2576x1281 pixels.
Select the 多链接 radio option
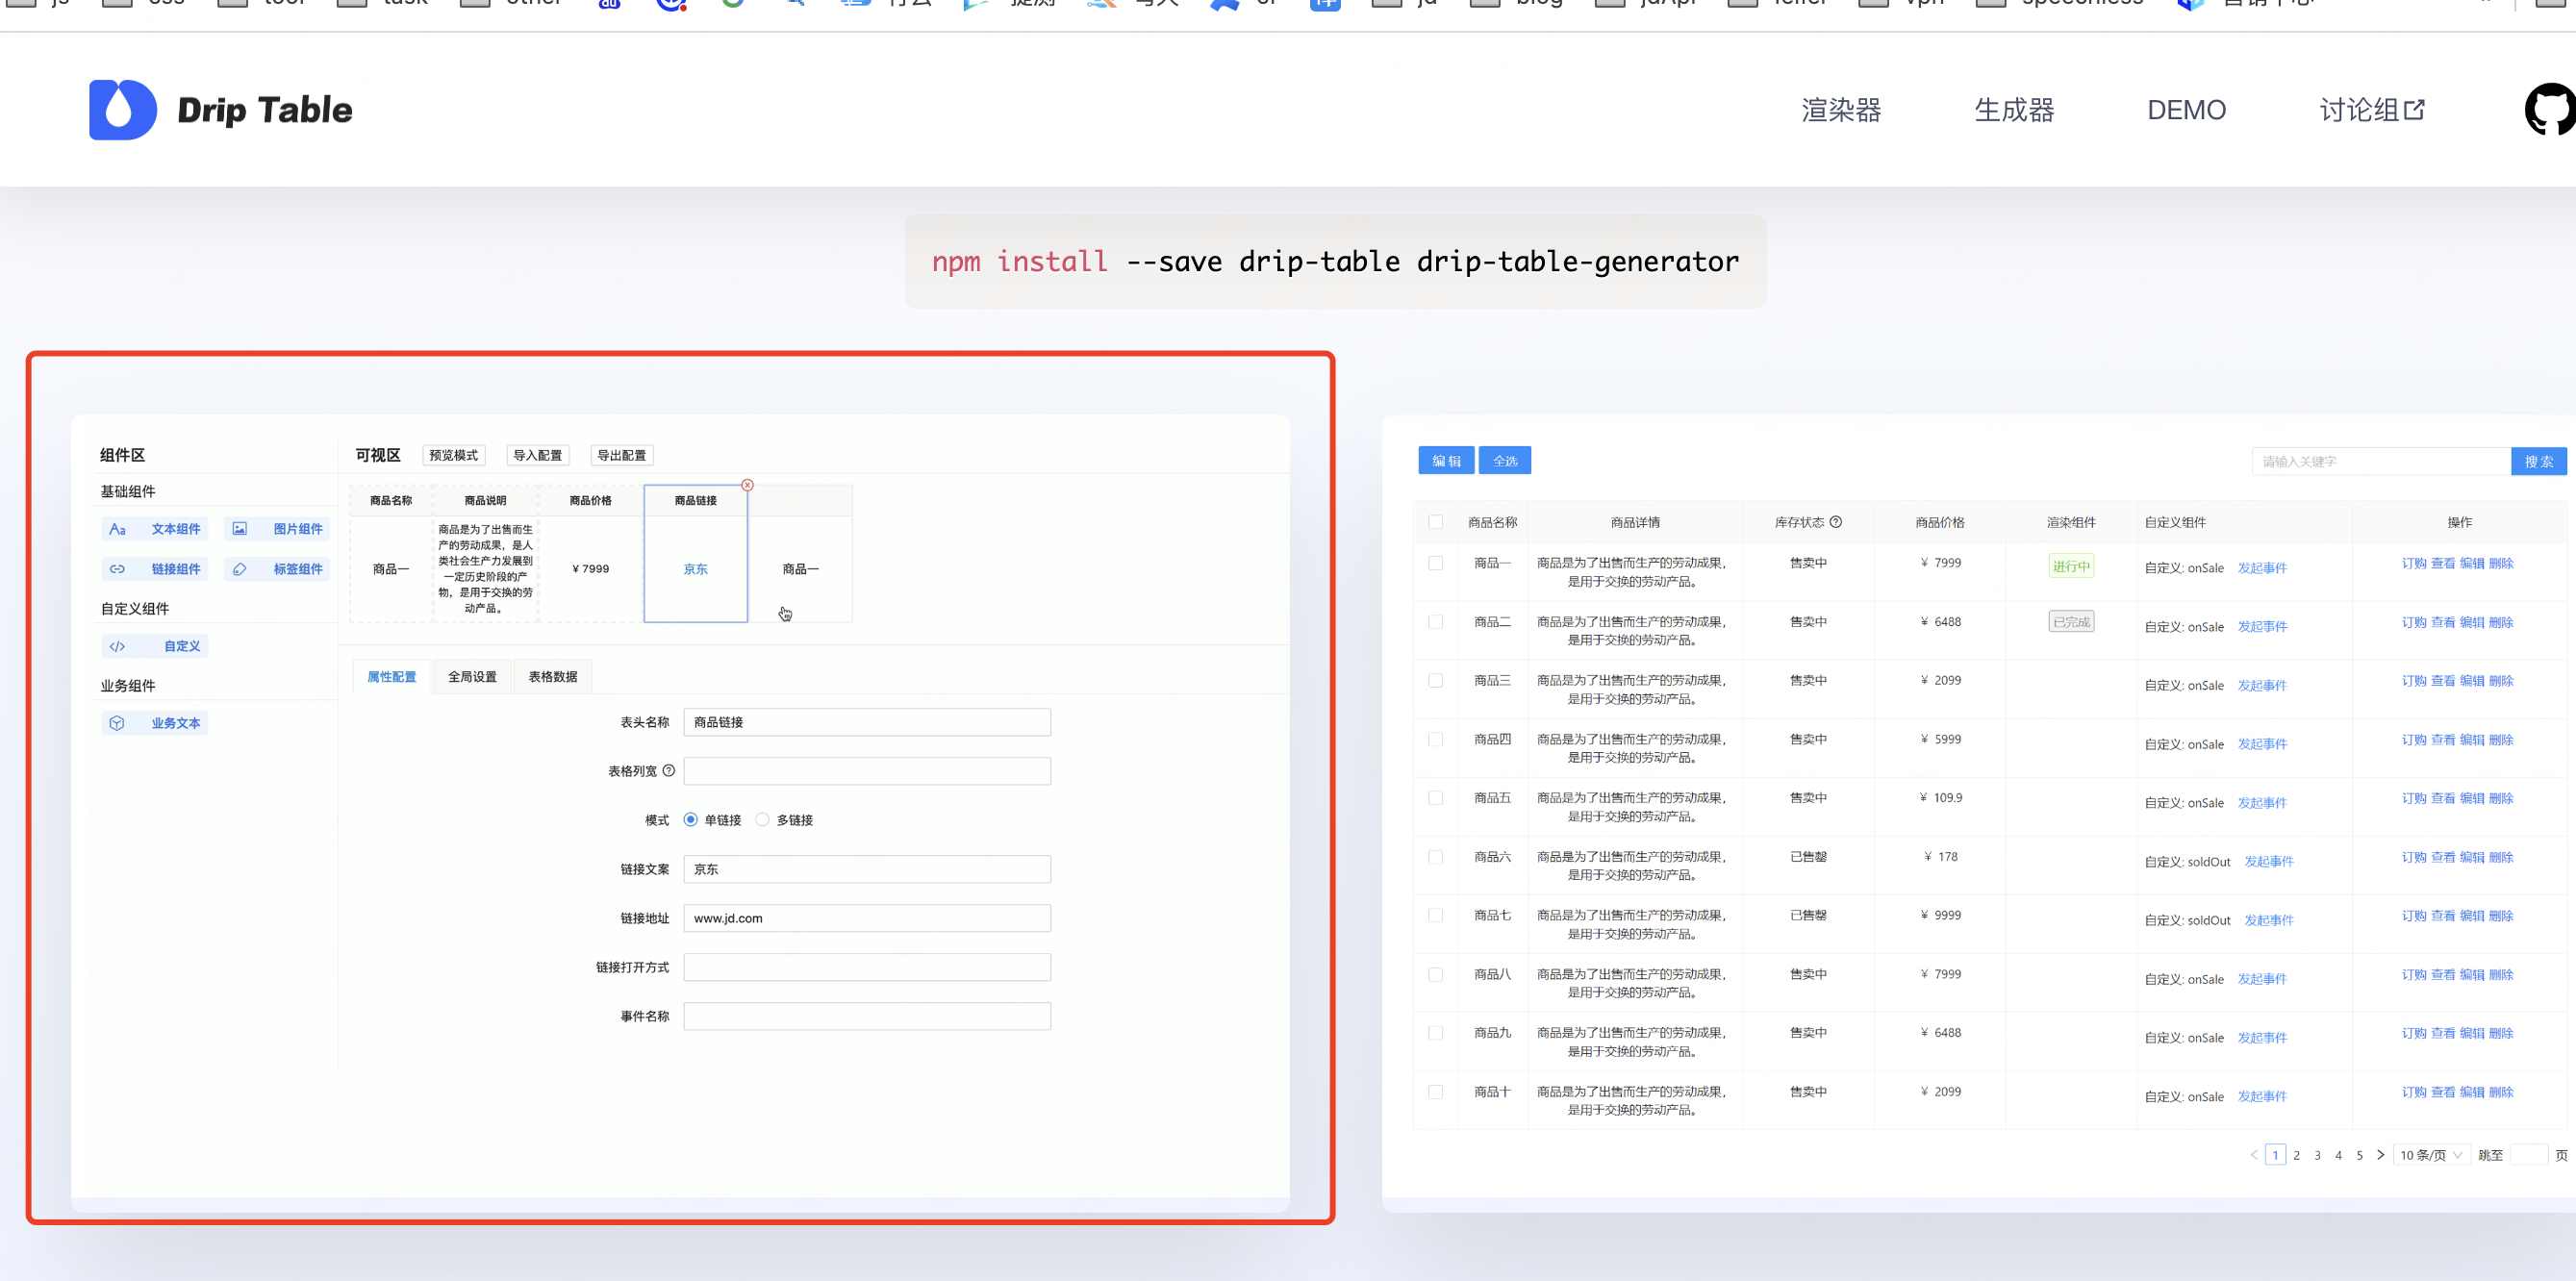click(x=763, y=819)
